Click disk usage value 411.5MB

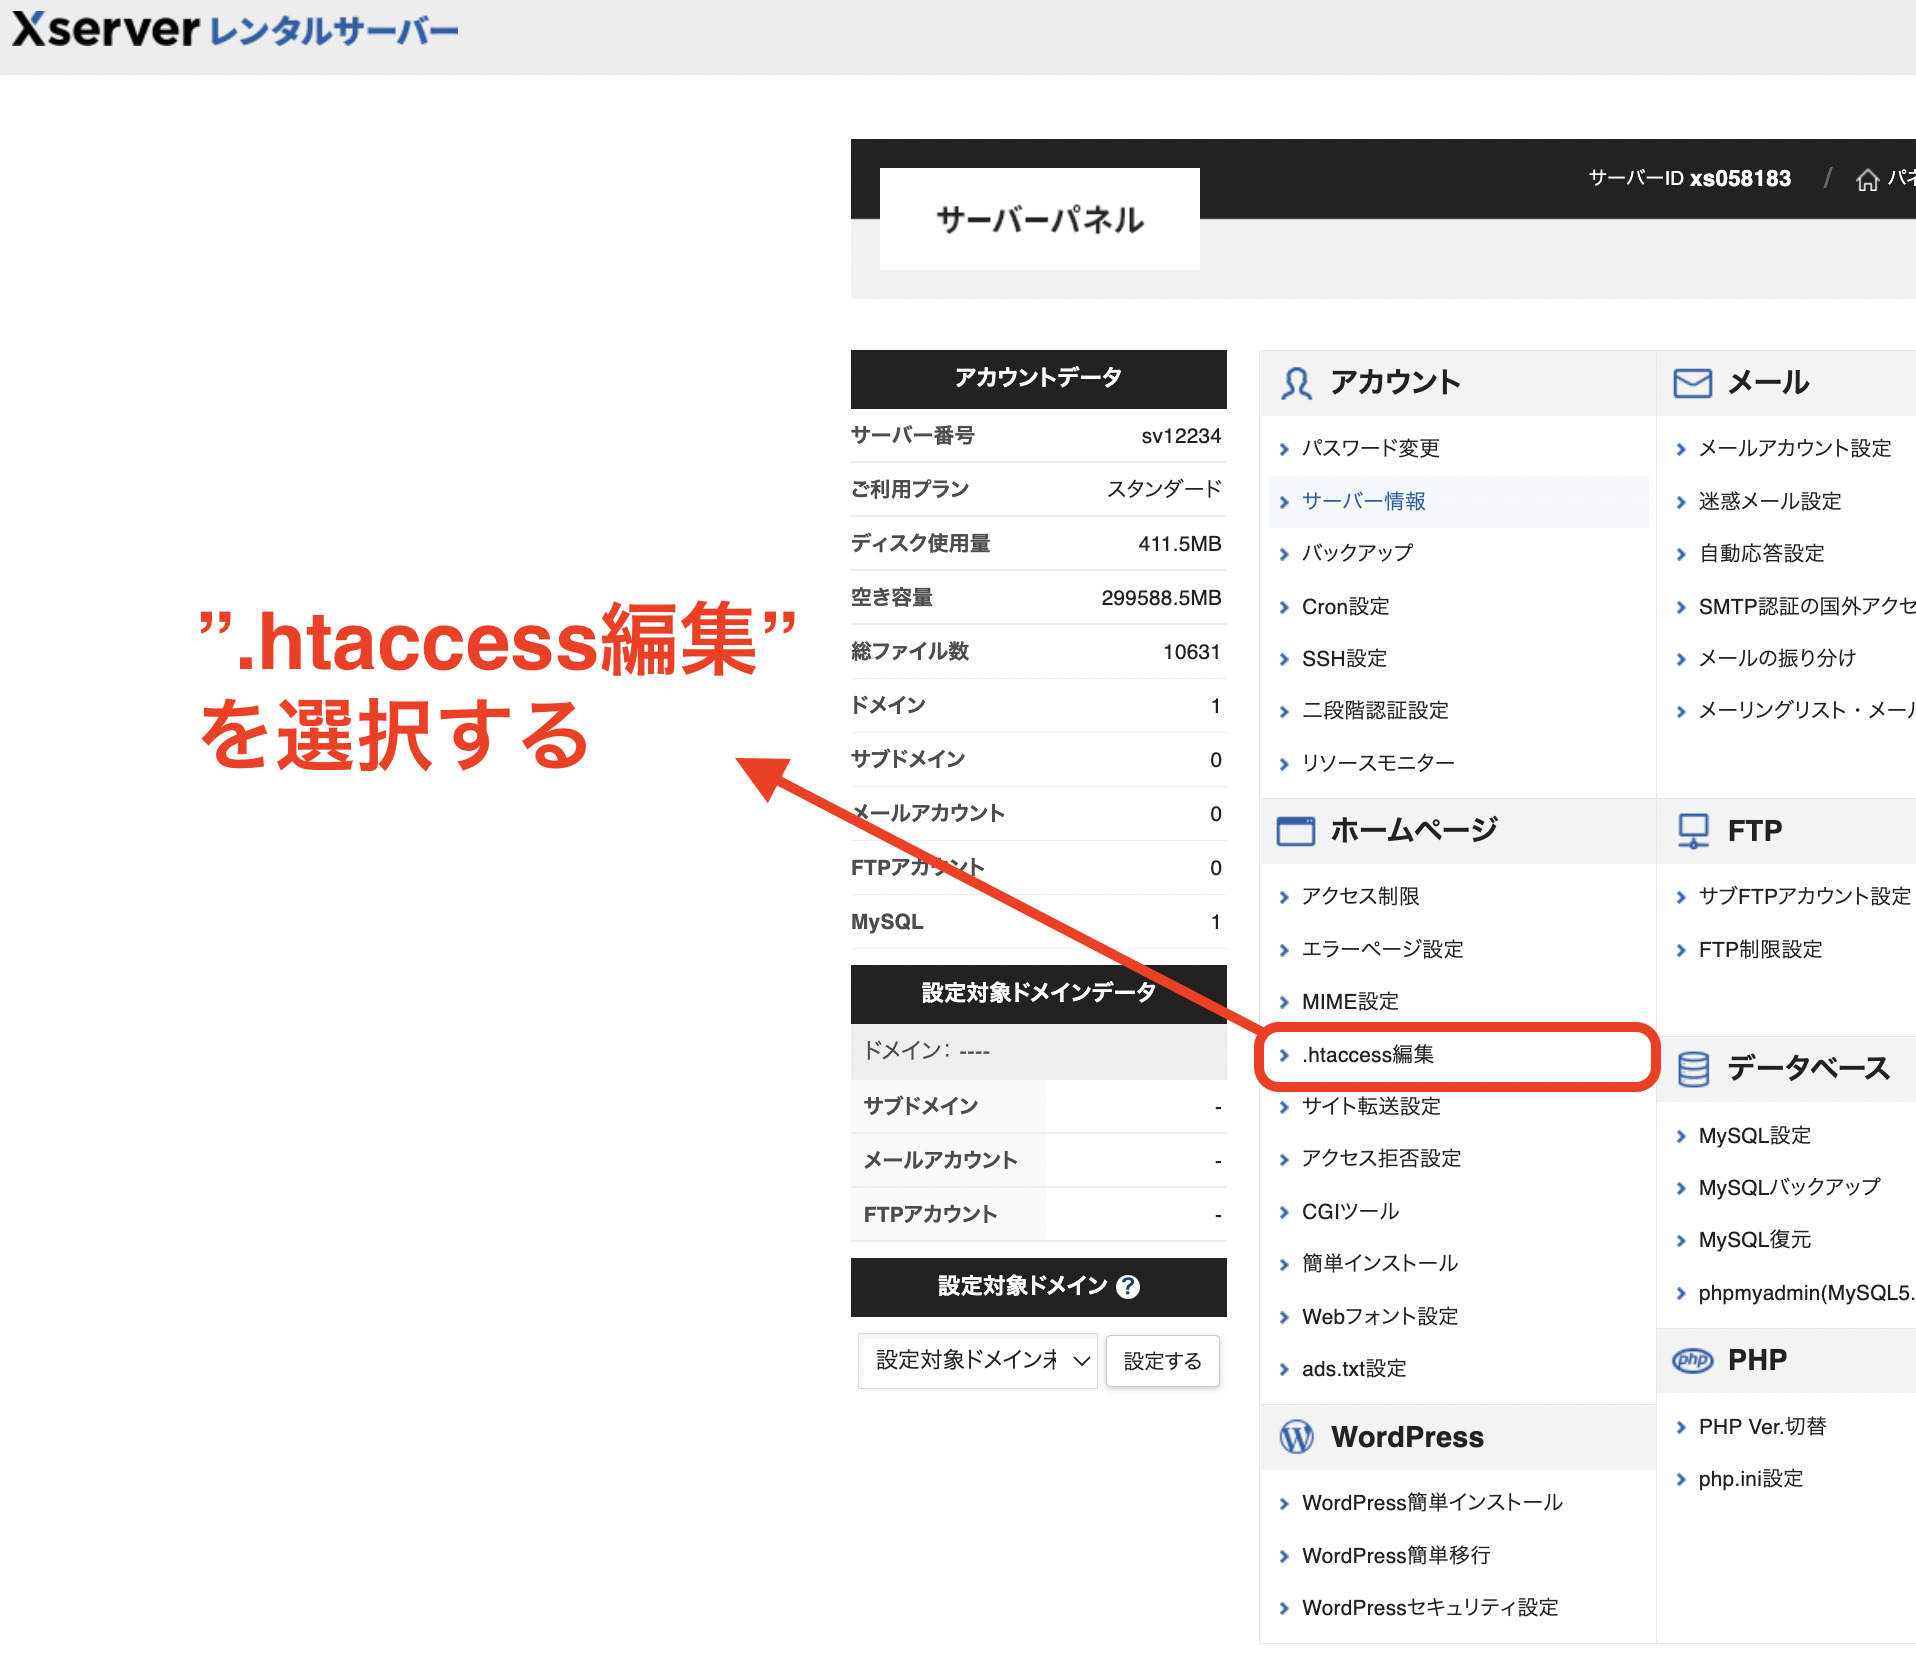(x=1180, y=544)
